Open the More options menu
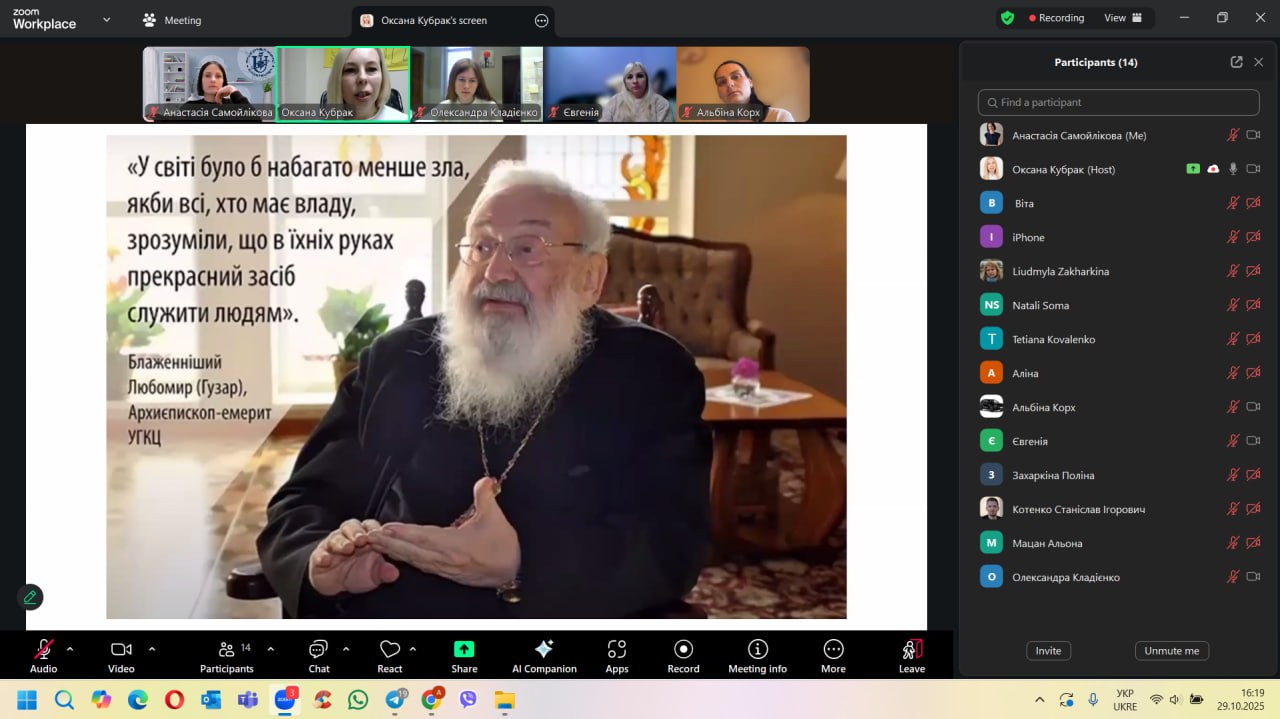The height and width of the screenshot is (719, 1280). 833,655
